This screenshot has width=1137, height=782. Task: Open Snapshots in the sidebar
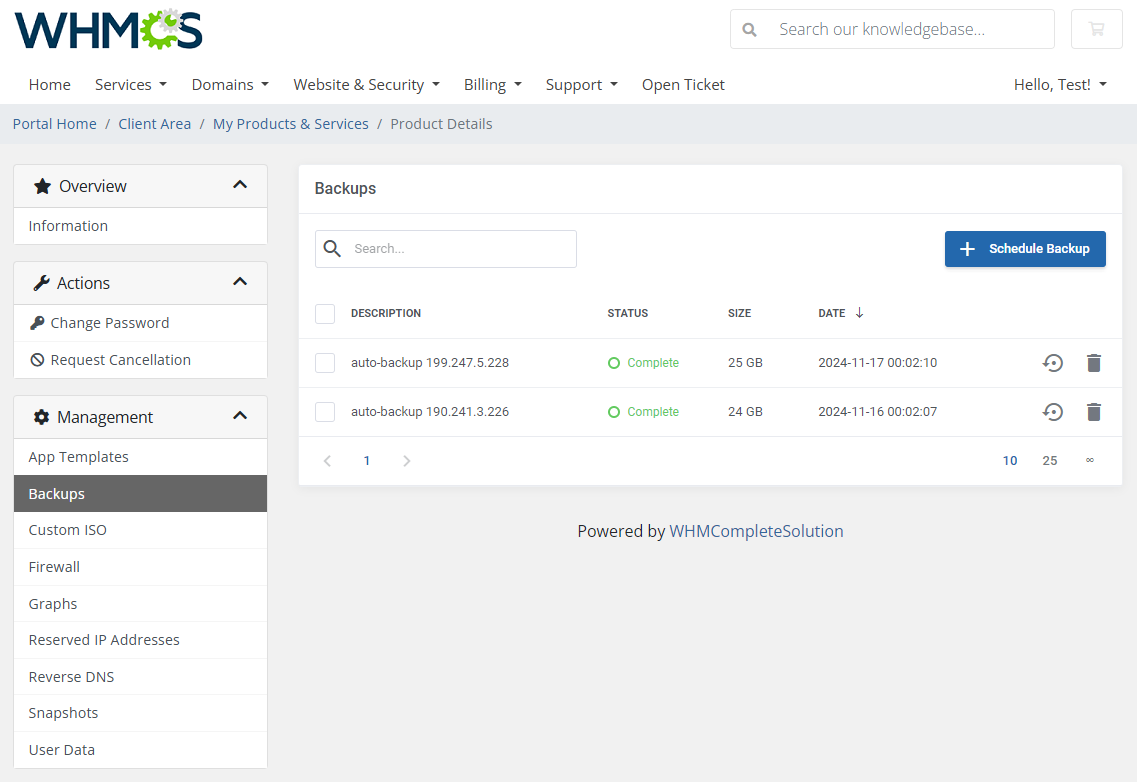[x=141, y=713]
